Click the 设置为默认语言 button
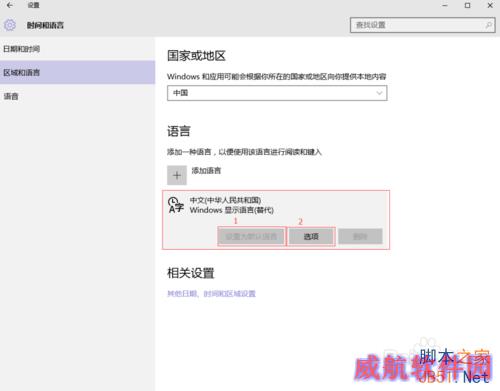 (x=251, y=237)
